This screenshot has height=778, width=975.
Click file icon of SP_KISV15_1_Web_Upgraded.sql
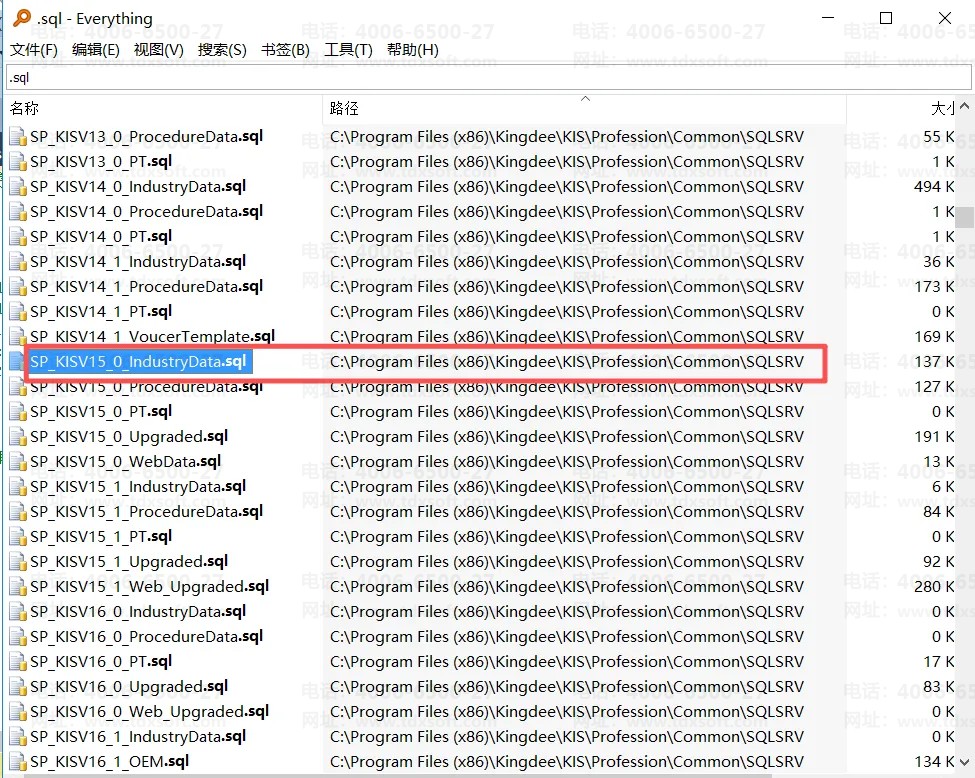(18, 587)
